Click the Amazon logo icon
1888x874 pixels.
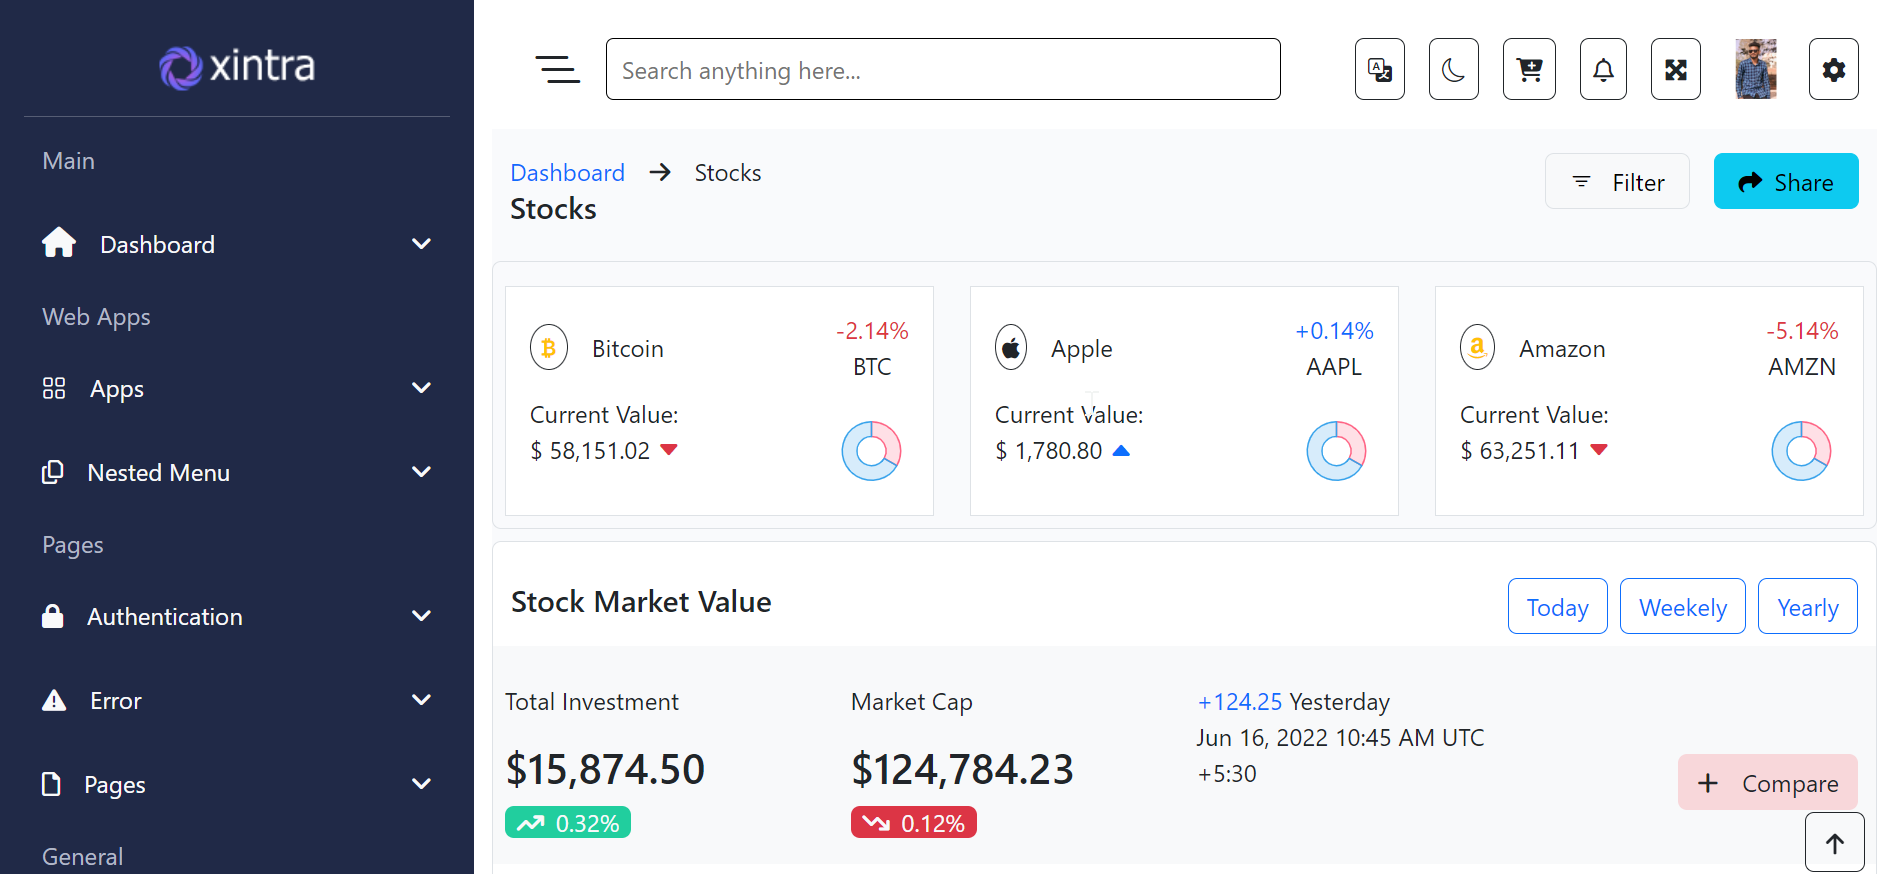(x=1477, y=348)
